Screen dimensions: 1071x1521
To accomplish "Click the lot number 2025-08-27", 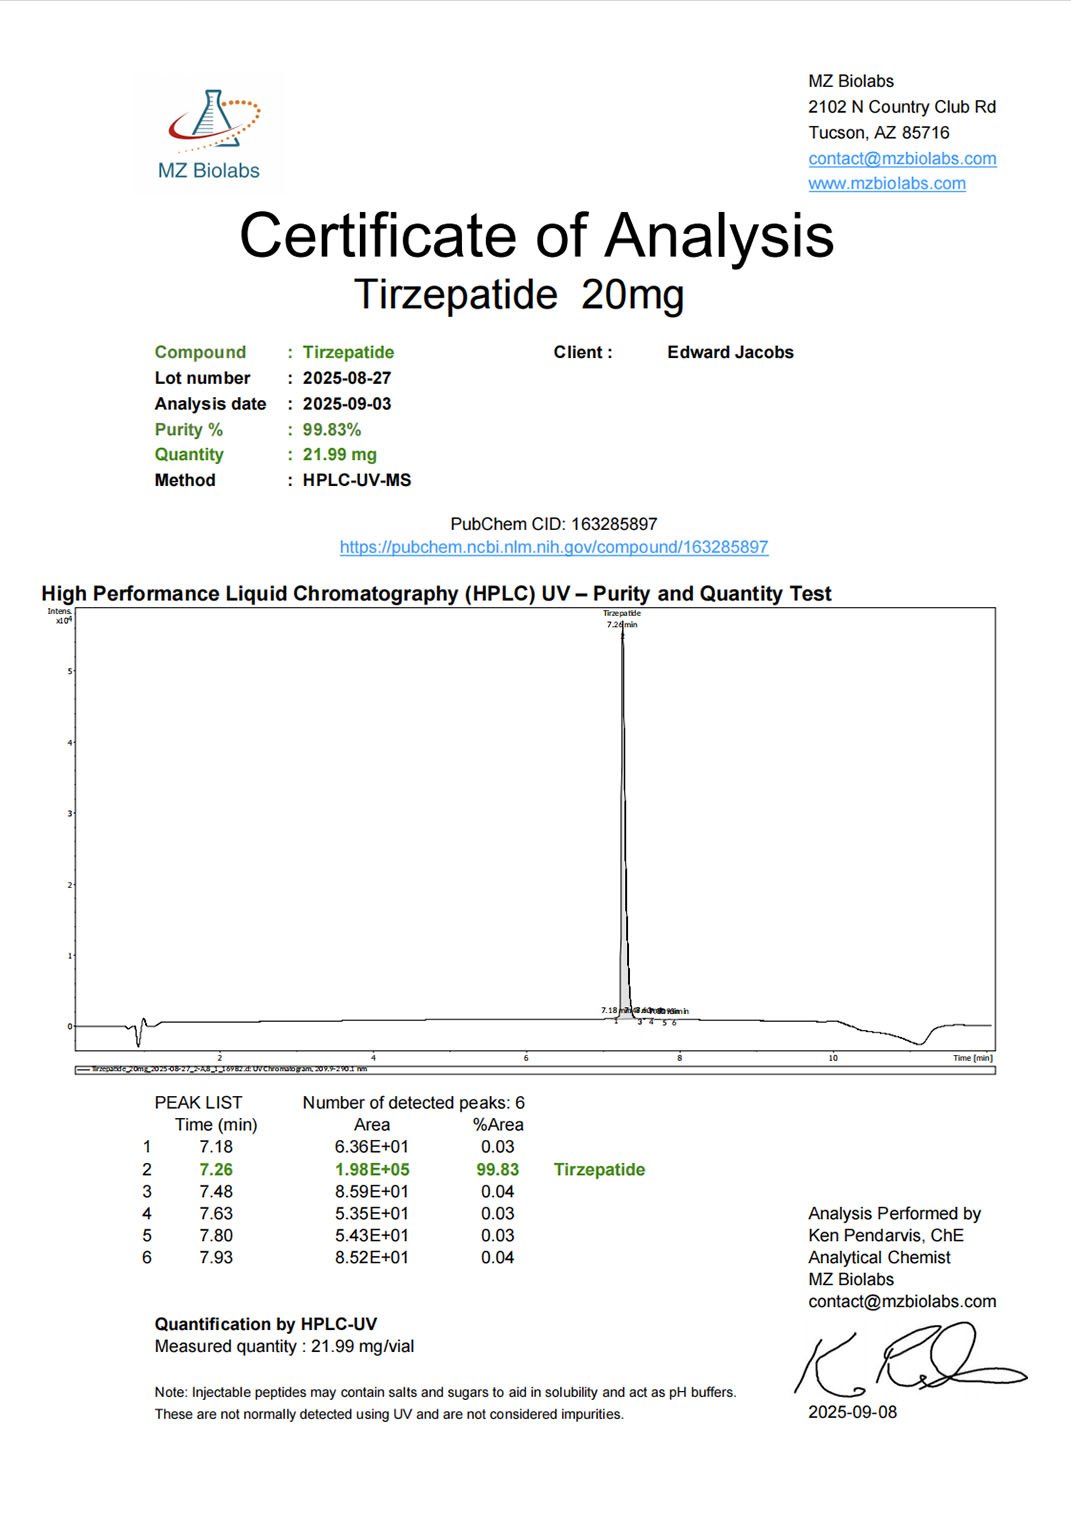I will pos(346,378).
